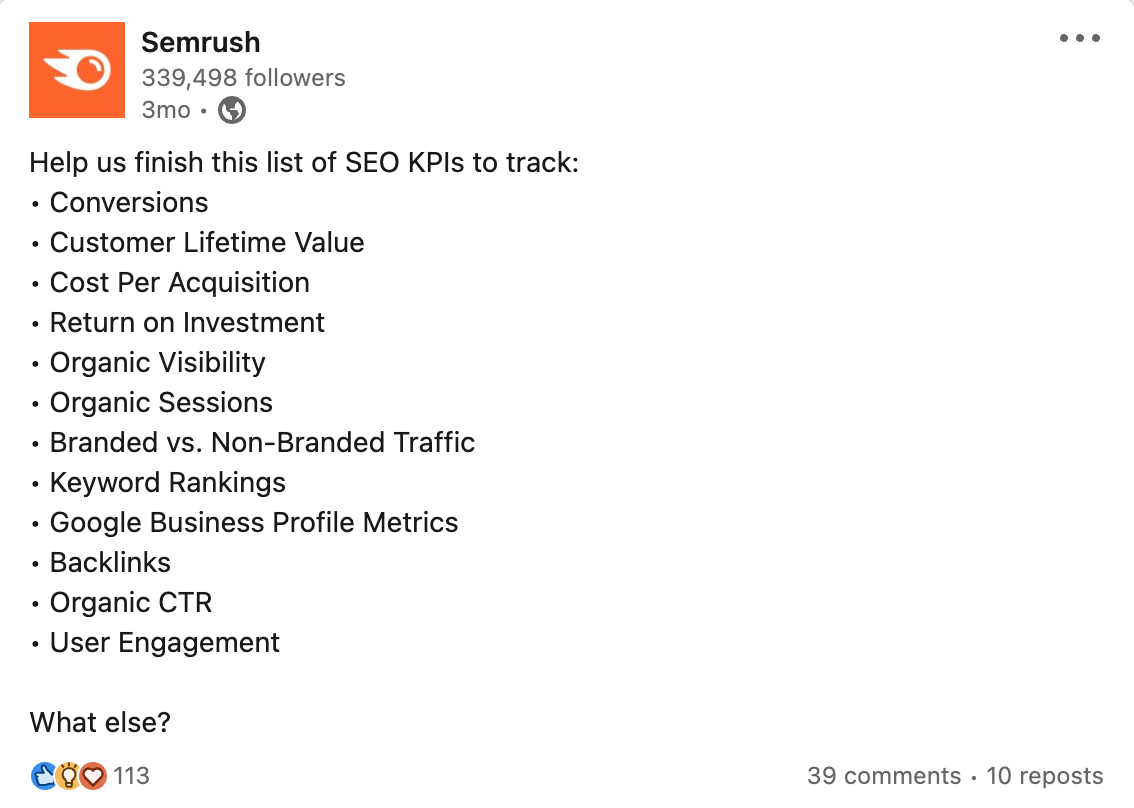Click the '113' reactions count
Viewport: 1134px width, 808px height.
129,775
